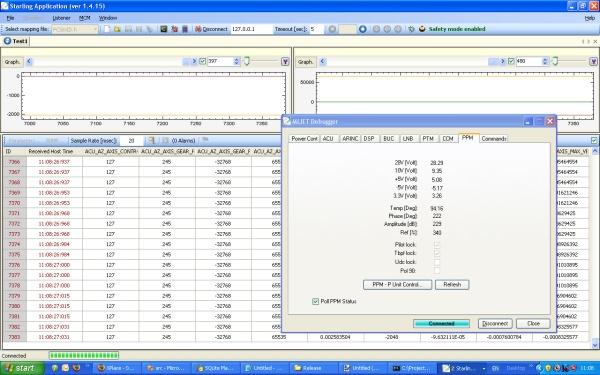Switch to the DSP tab in Debugger
The width and height of the screenshot is (600, 375).
(x=369, y=139)
